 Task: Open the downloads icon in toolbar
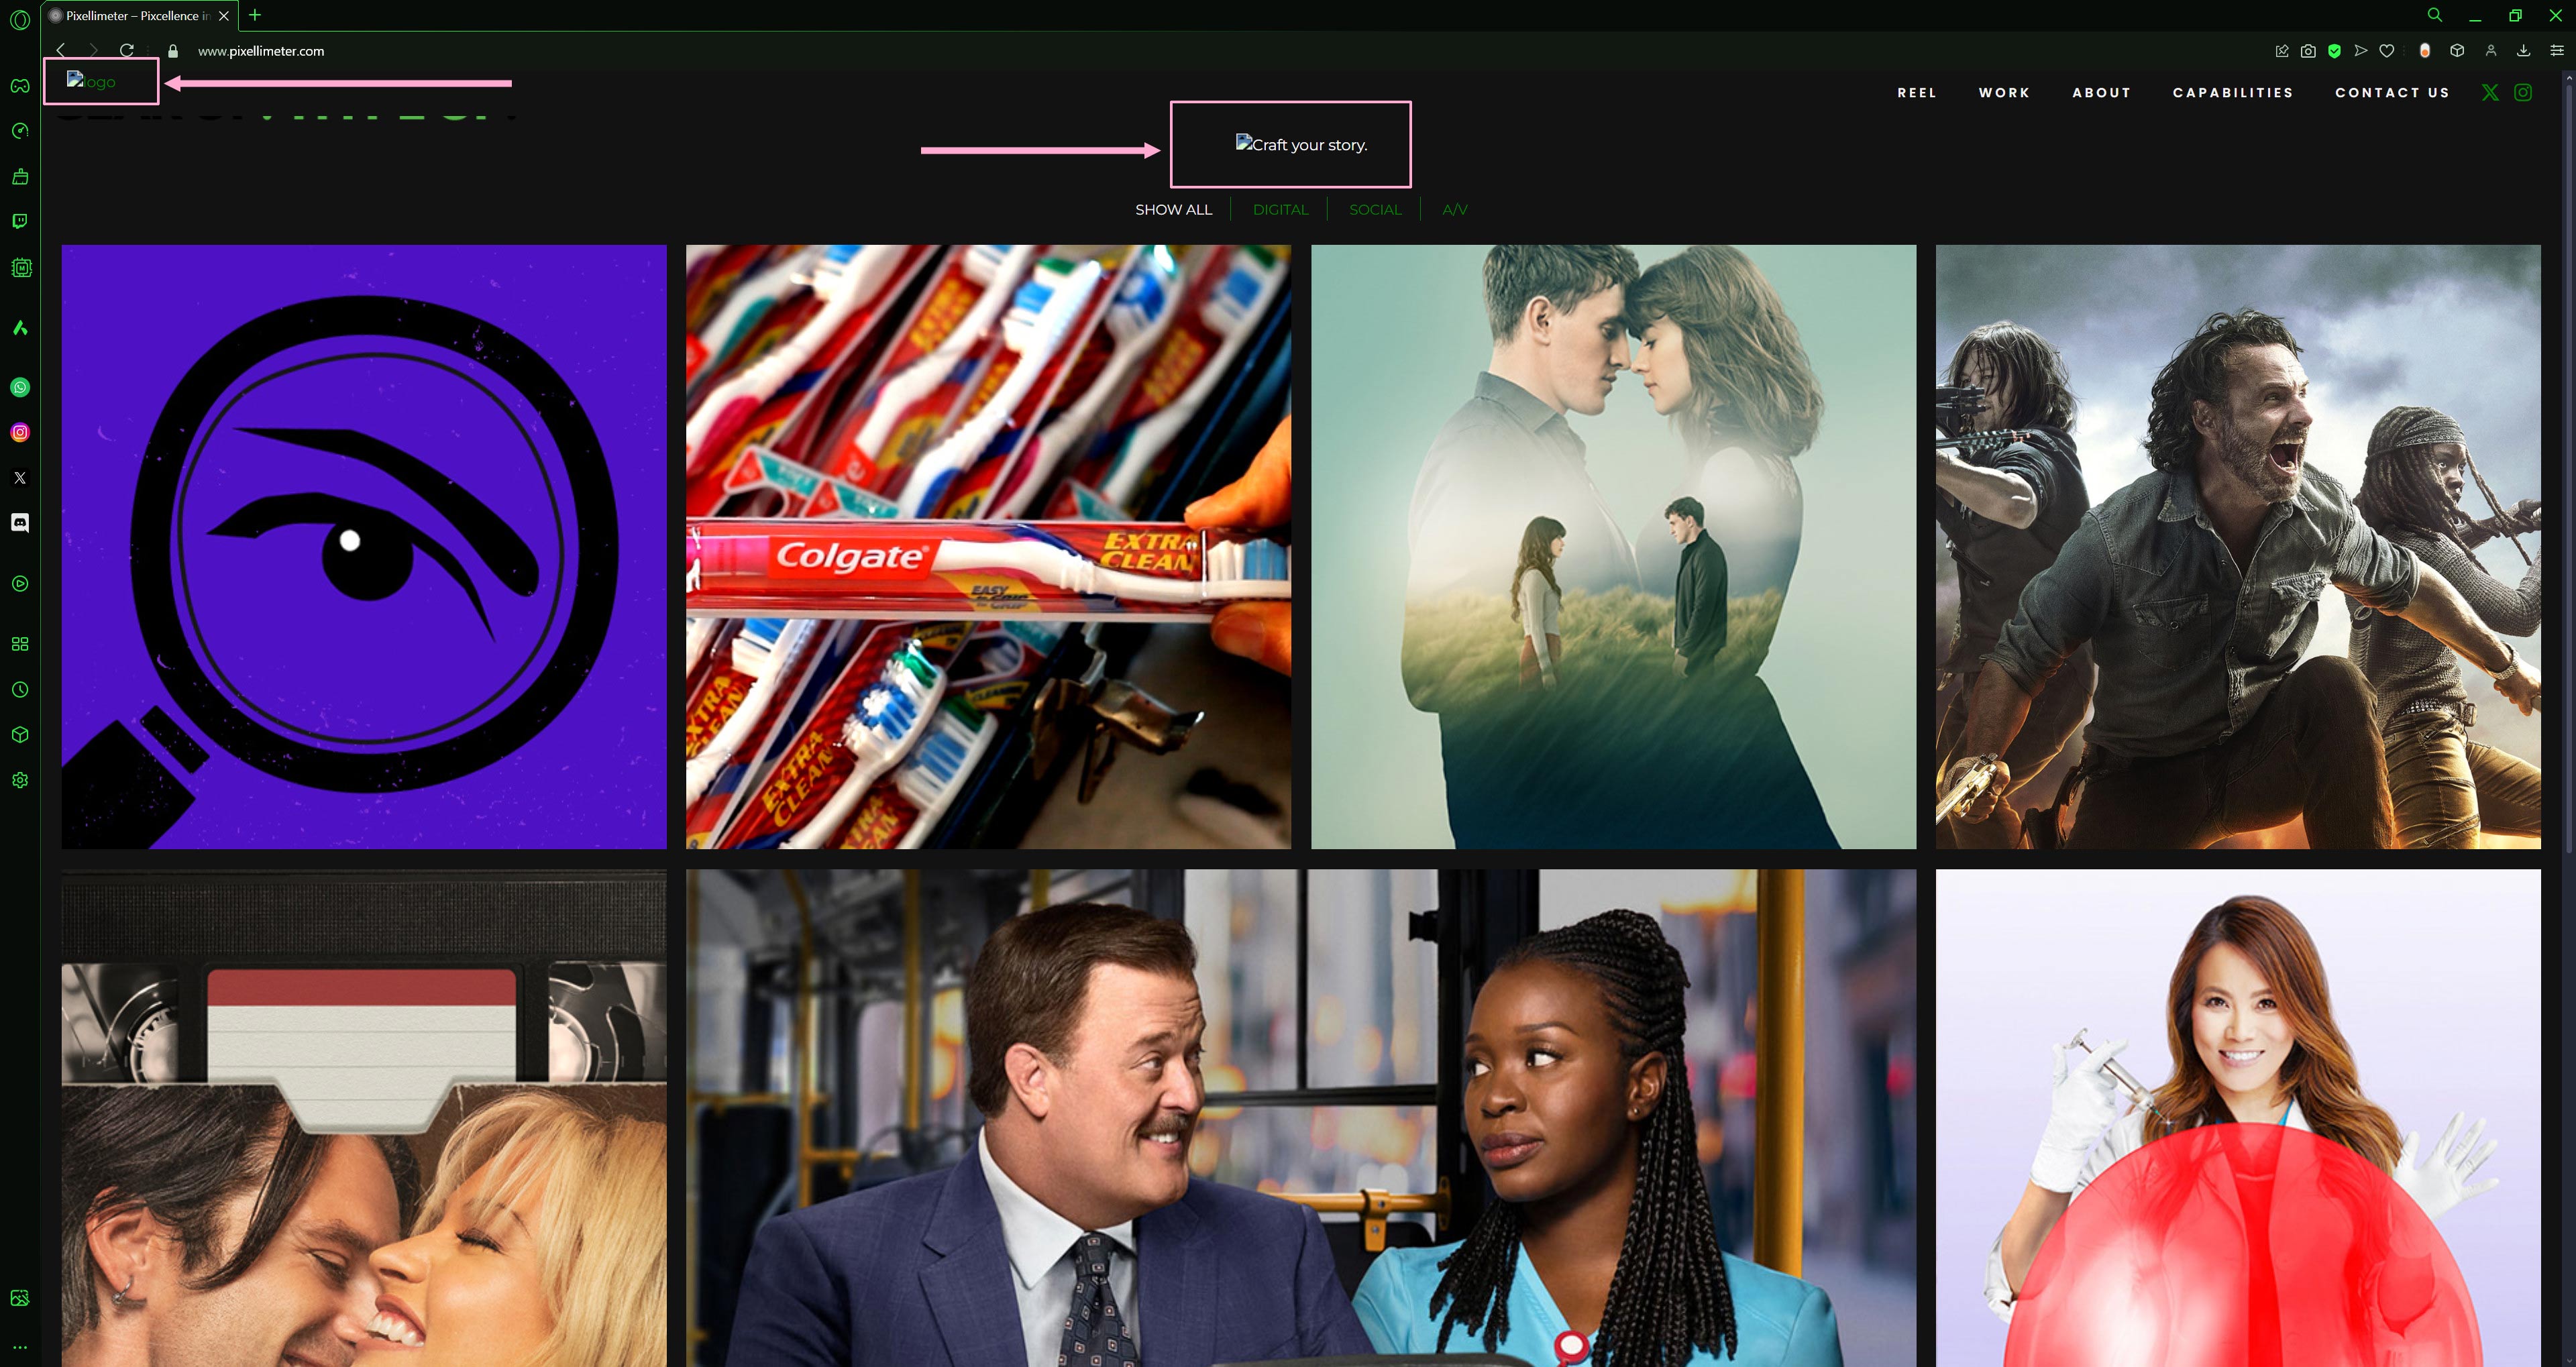[x=2524, y=51]
